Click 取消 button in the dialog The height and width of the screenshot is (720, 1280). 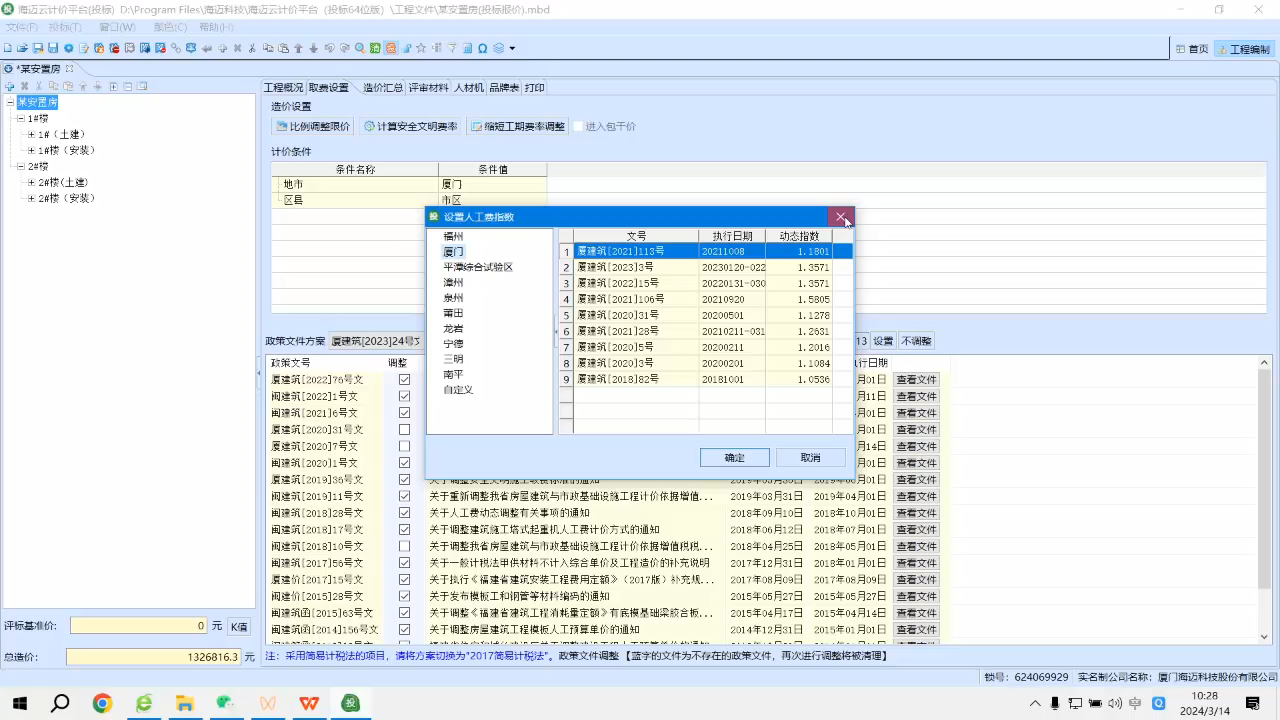[811, 457]
